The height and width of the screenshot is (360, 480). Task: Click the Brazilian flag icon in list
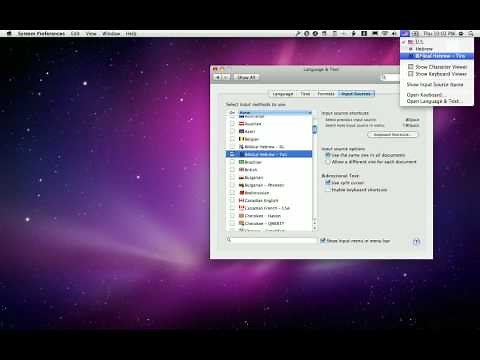241,162
